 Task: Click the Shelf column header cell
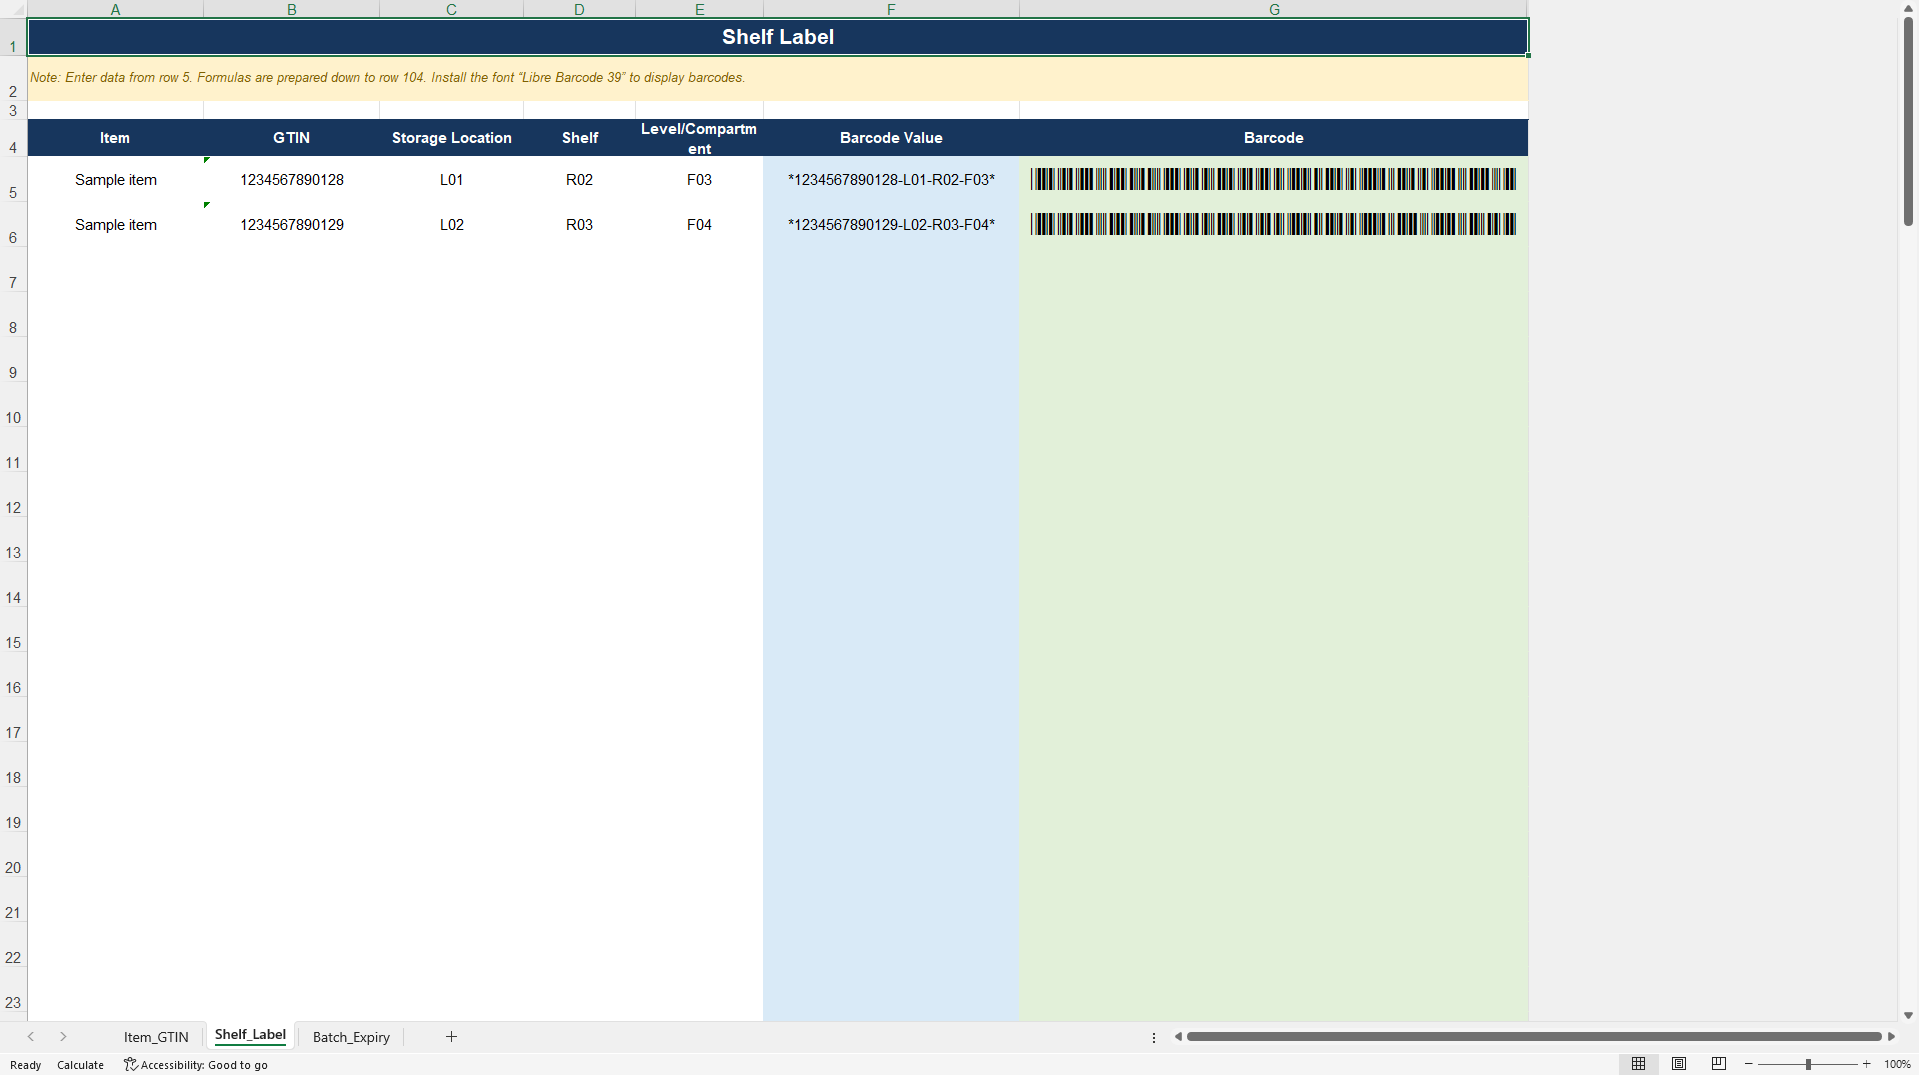pyautogui.click(x=579, y=138)
